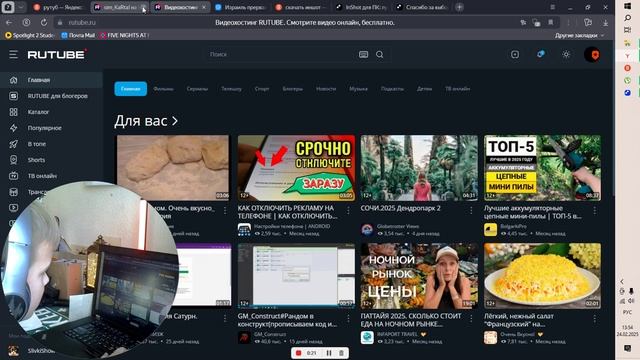Open the Почта Mail bookmark

78,36
